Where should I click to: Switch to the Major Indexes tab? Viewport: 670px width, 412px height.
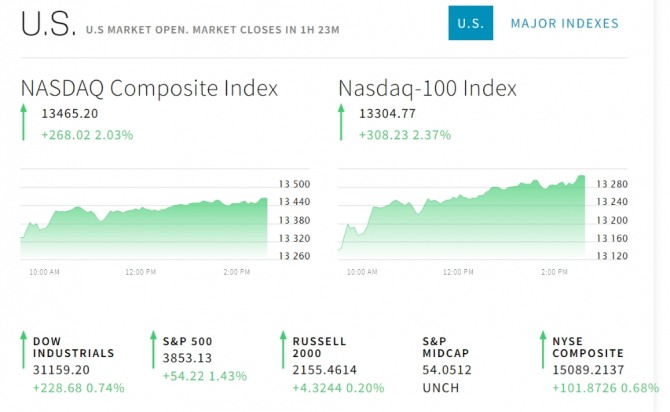(564, 24)
